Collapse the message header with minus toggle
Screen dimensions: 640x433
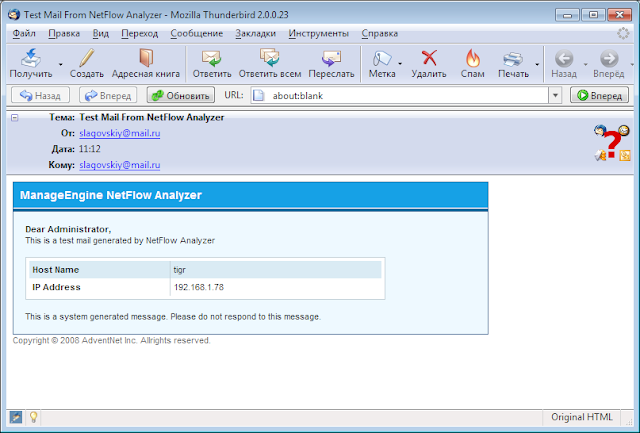tap(15, 118)
